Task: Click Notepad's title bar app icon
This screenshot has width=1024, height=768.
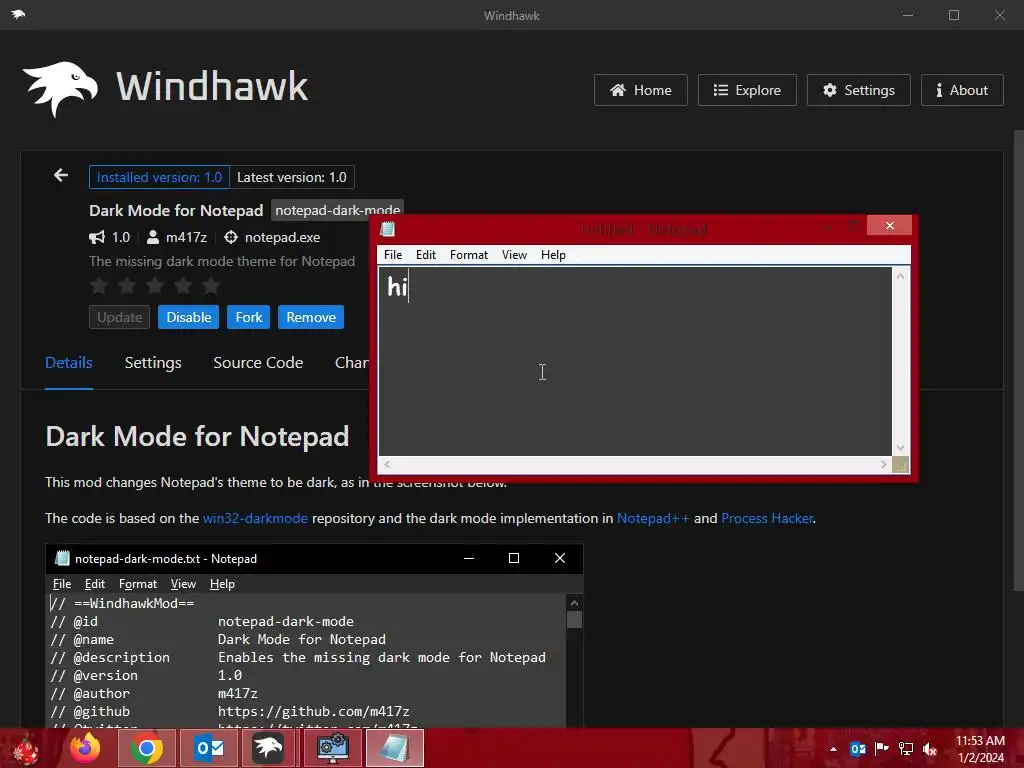Action: point(388,229)
